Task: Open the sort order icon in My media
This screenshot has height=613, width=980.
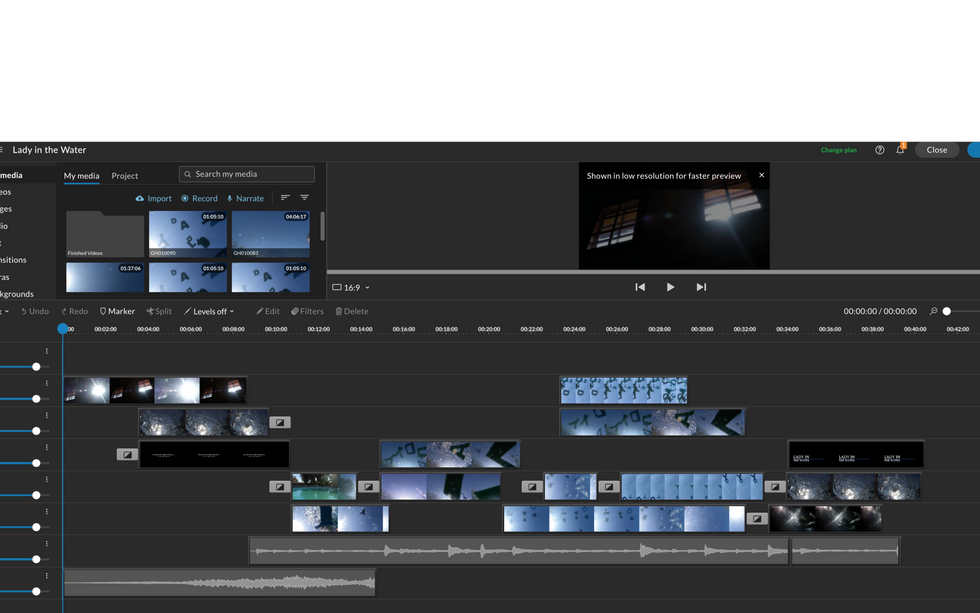Action: point(285,197)
